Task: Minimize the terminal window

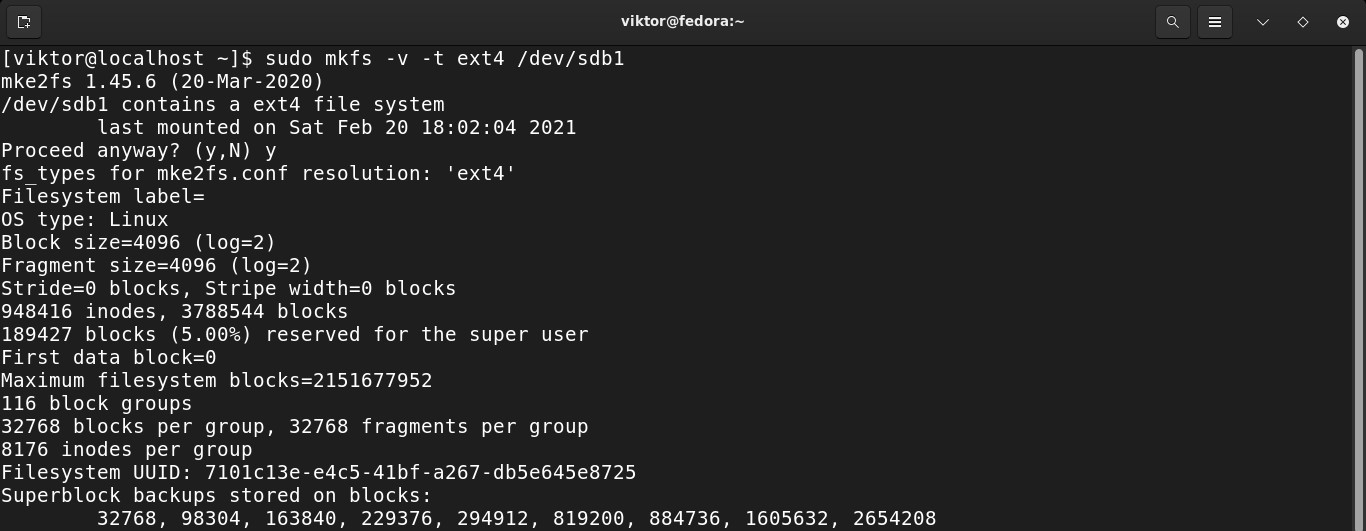Action: tap(1263, 21)
